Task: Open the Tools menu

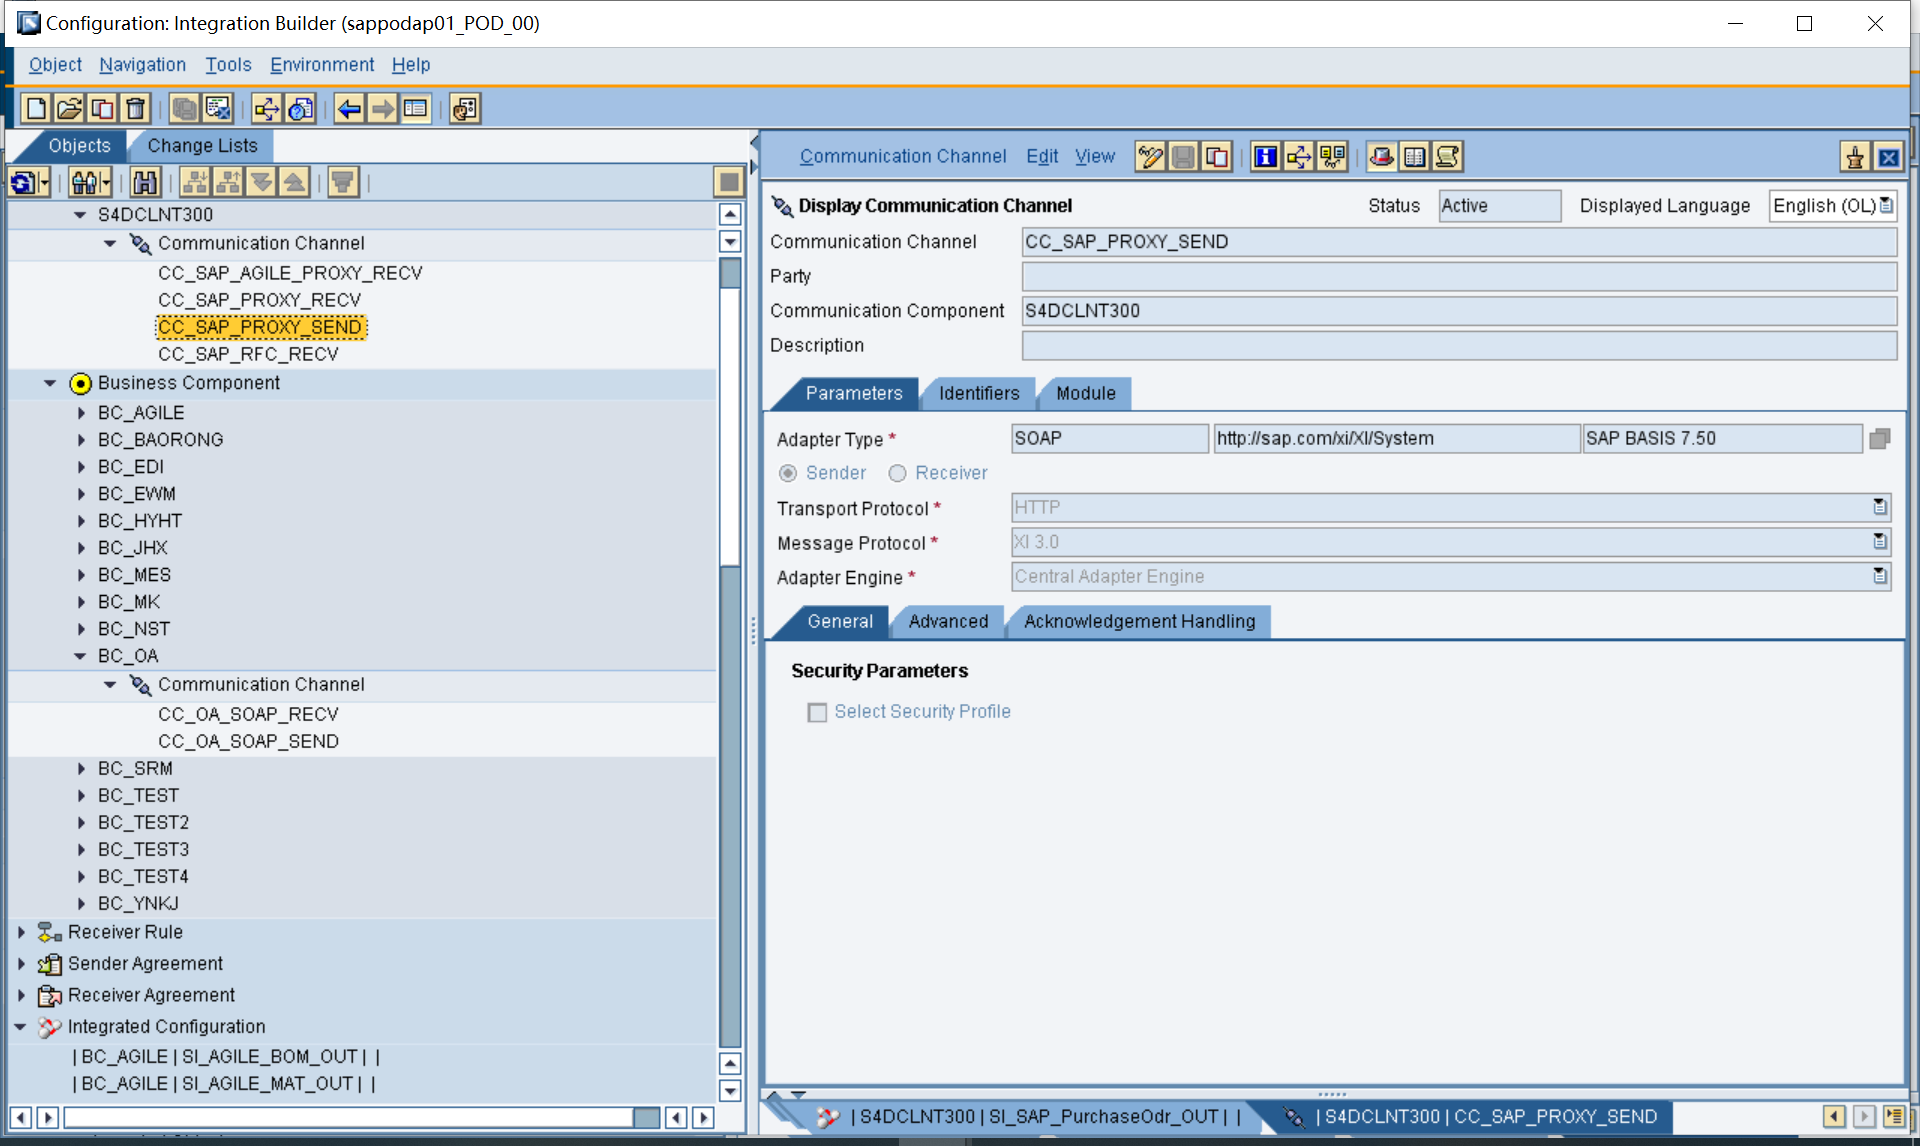Action: coord(228,65)
